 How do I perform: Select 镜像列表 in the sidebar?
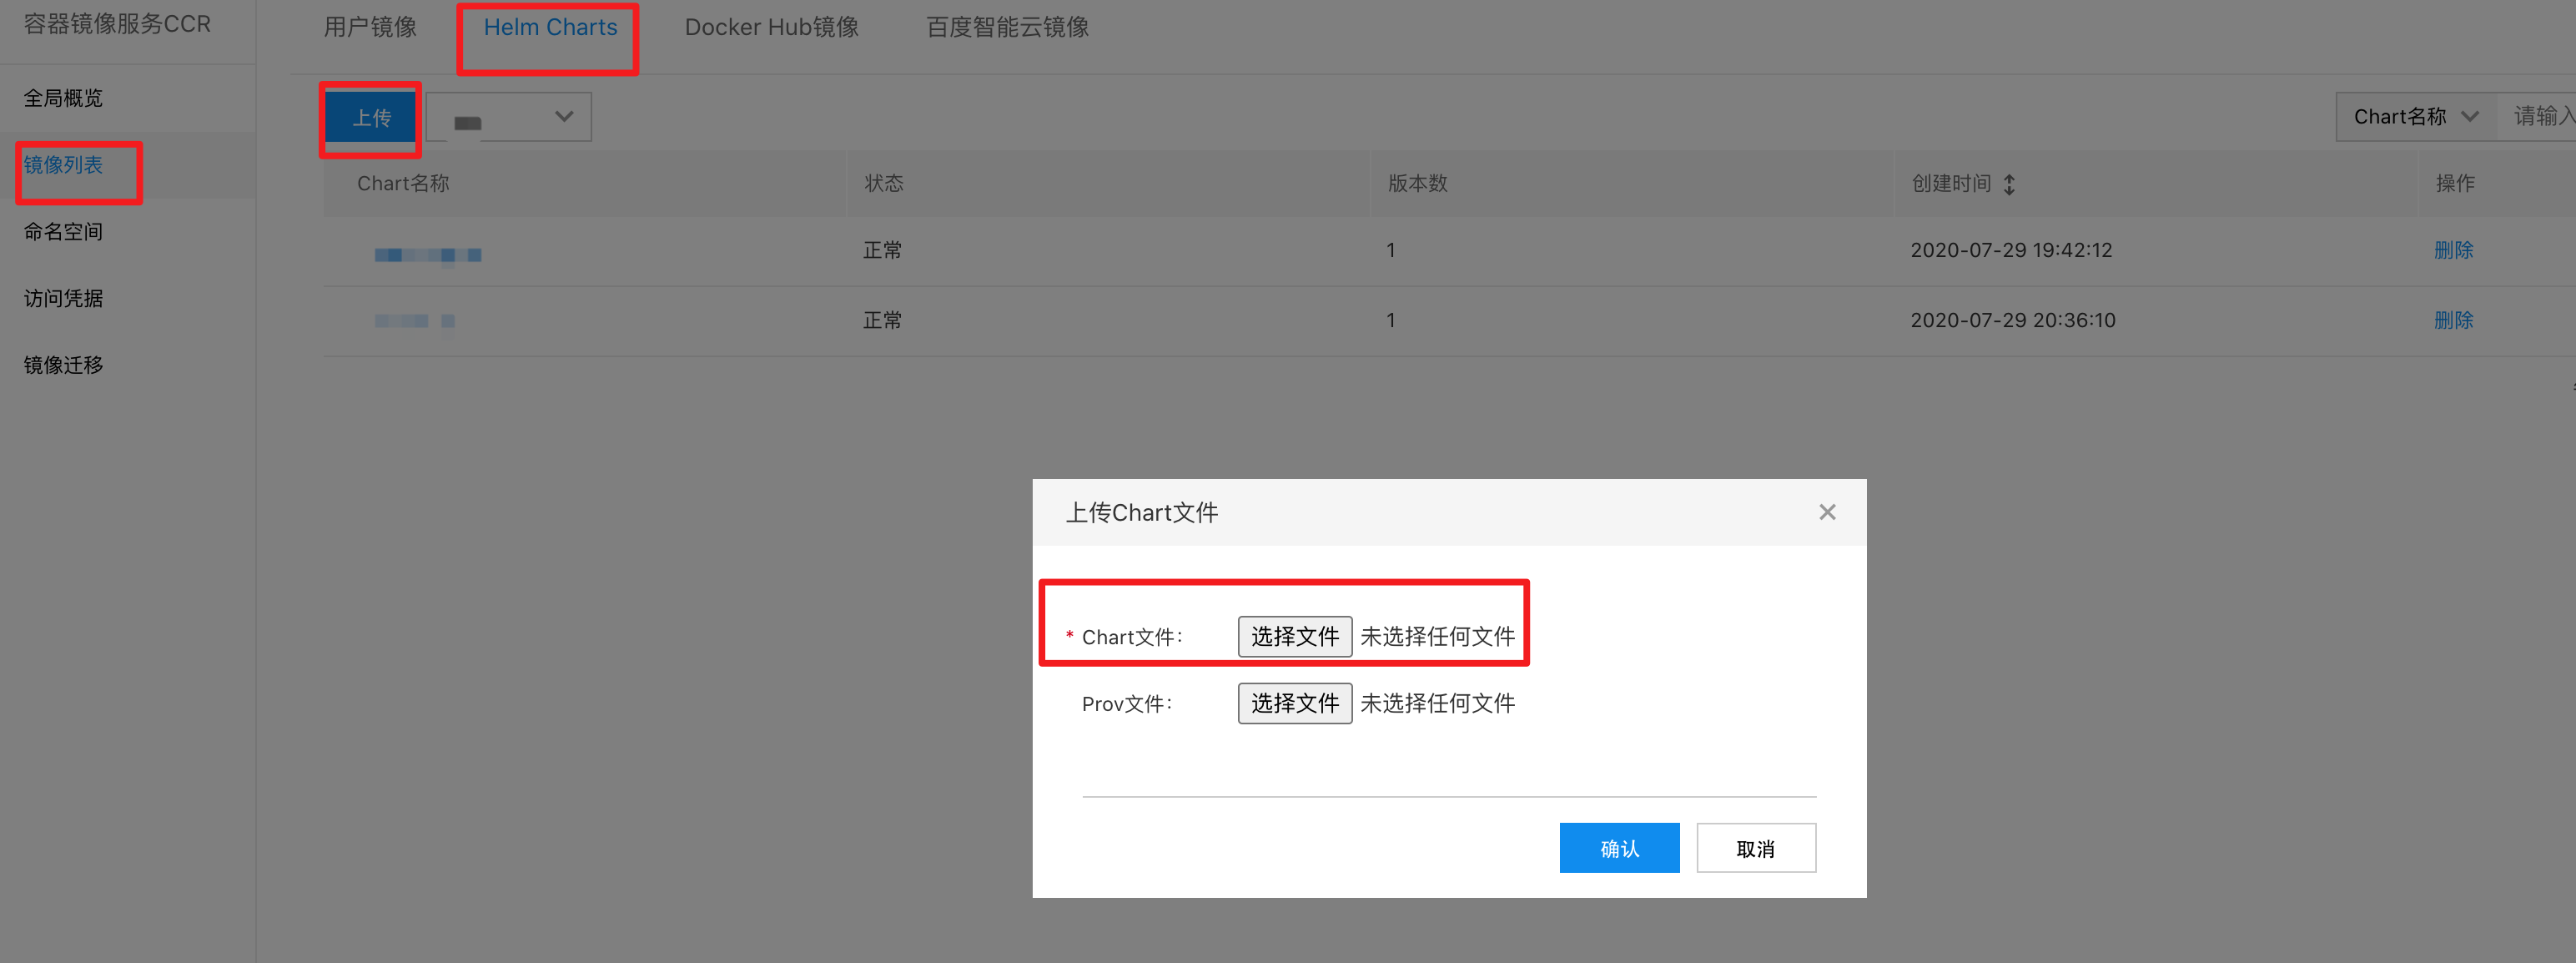63,165
